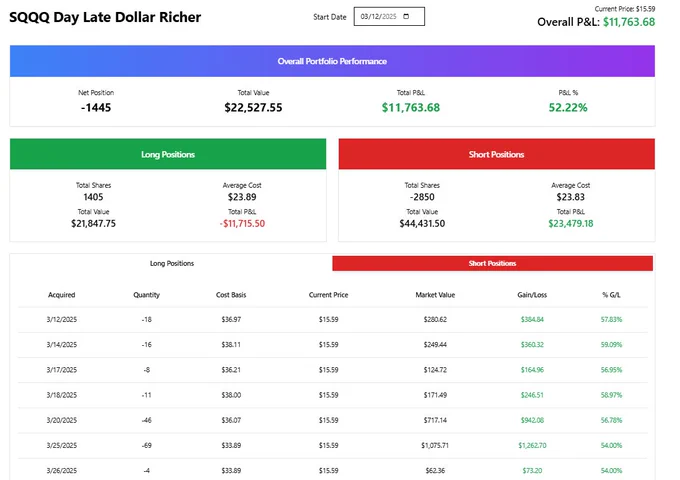This screenshot has width=680, height=480.
Task: Click the cost basis $38.00 cell
Action: point(231,395)
